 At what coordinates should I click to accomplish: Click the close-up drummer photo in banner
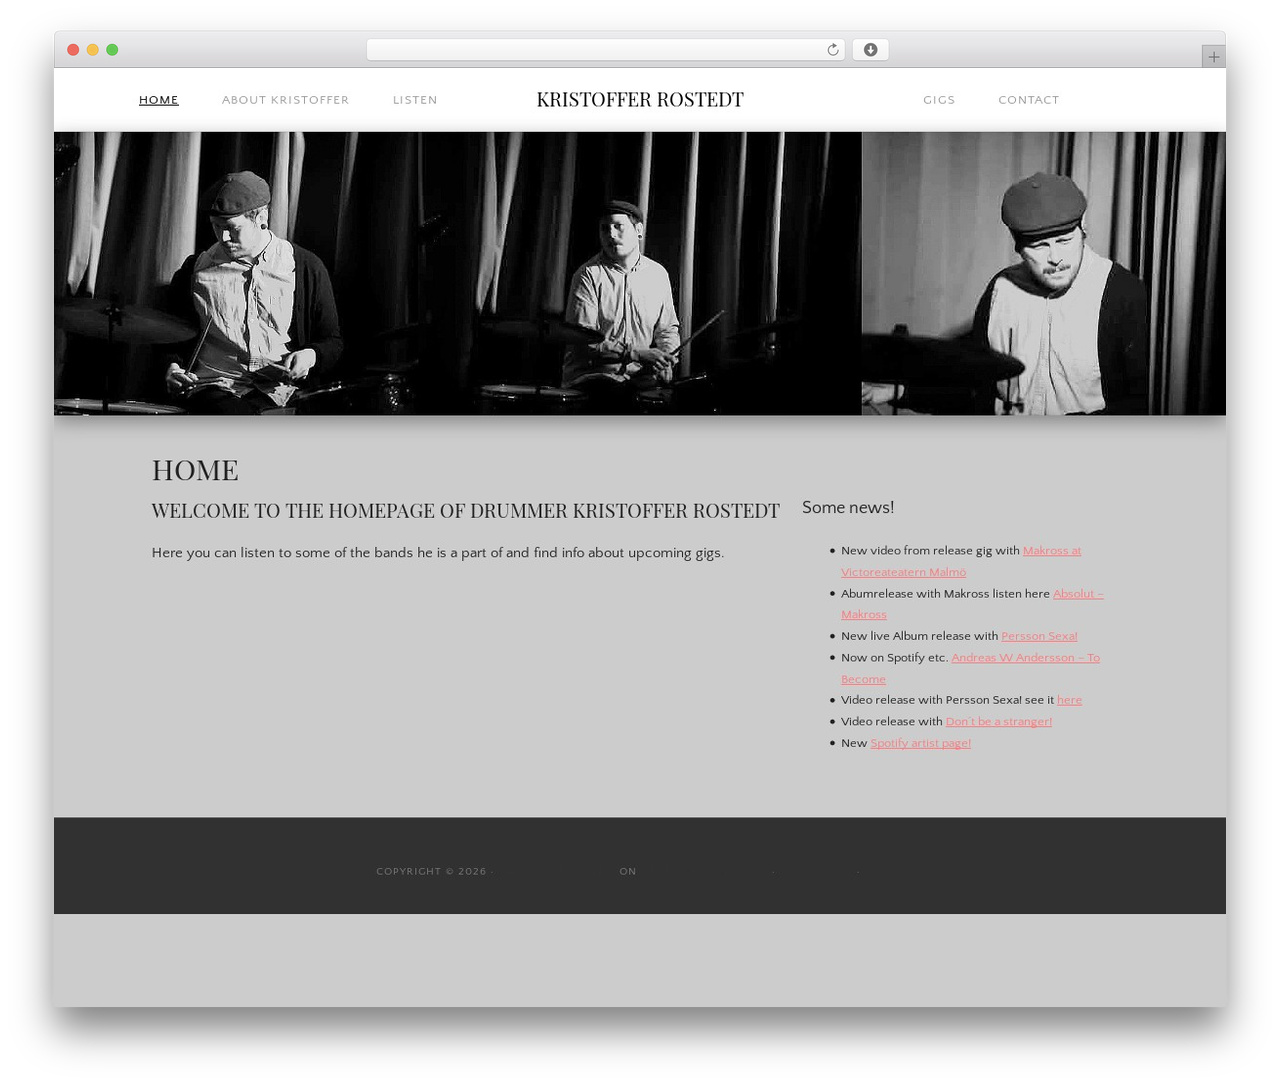pyautogui.click(x=1043, y=273)
